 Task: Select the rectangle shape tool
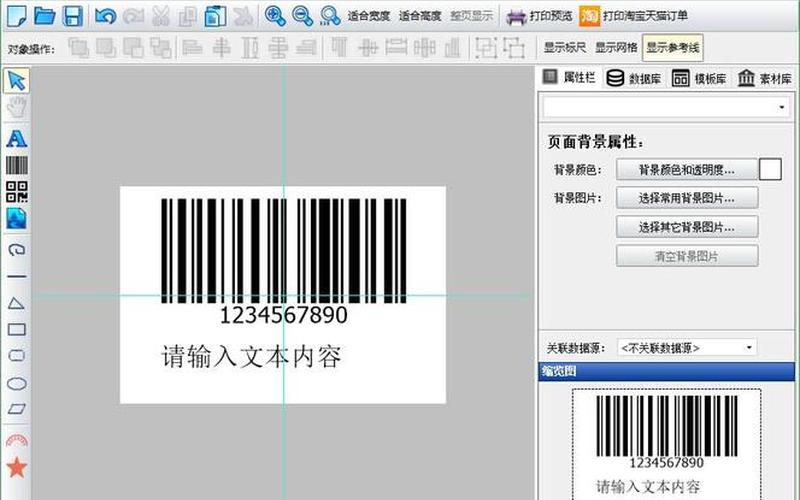coord(16,330)
